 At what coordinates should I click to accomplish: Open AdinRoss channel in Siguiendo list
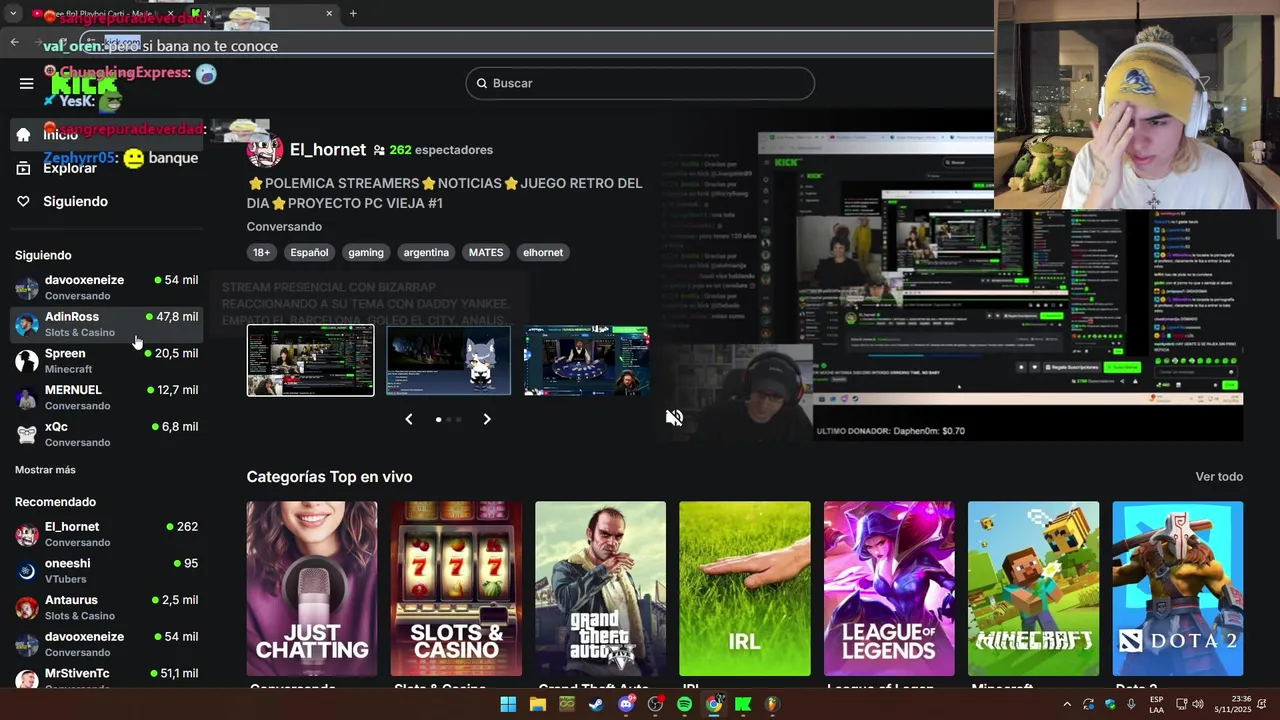tap(106, 324)
